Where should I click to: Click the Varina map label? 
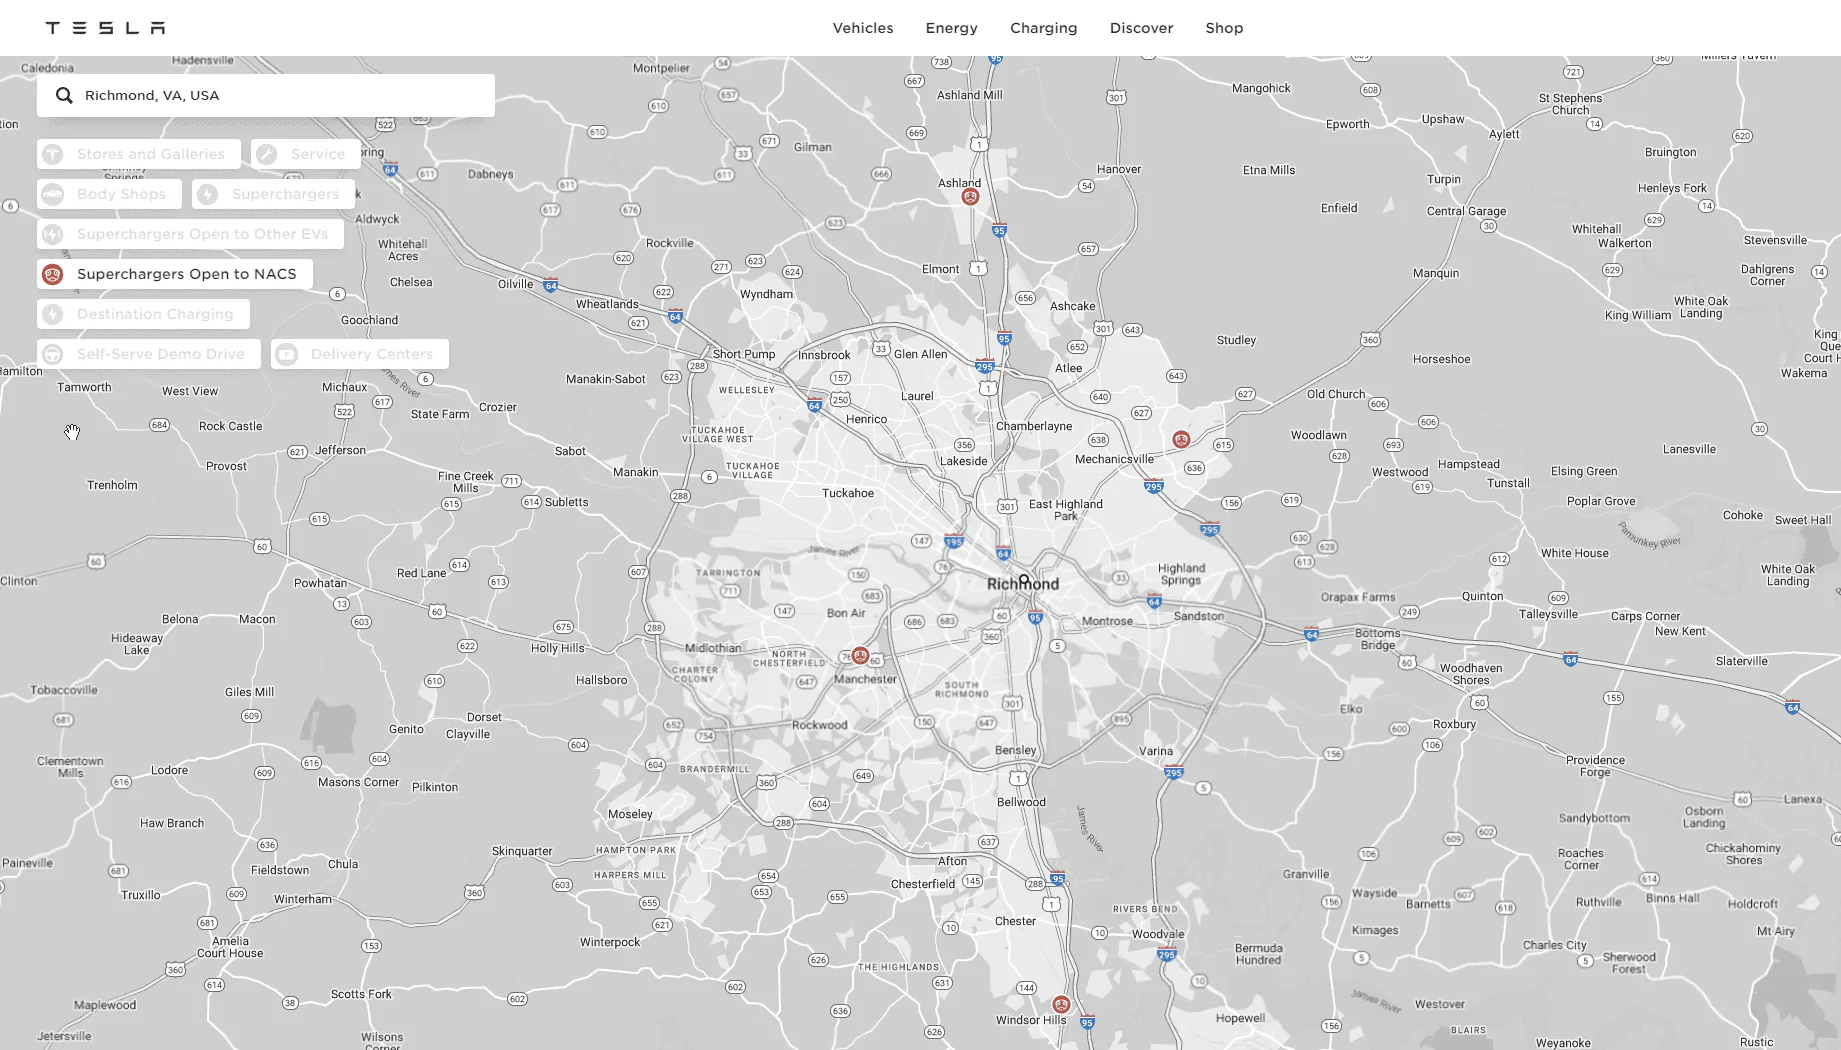click(1156, 751)
